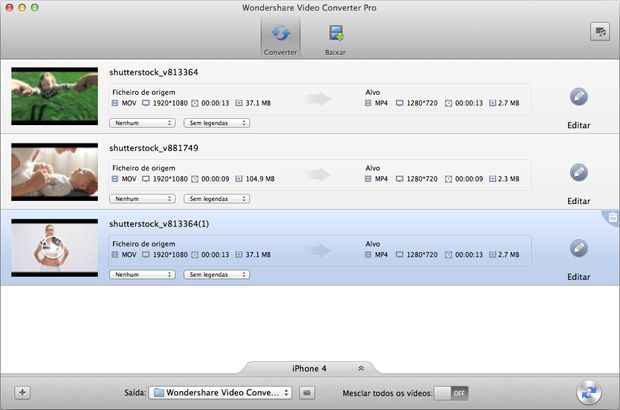The width and height of the screenshot is (620, 410).
Task: Click the macOS green zoom window button
Action: (35, 8)
